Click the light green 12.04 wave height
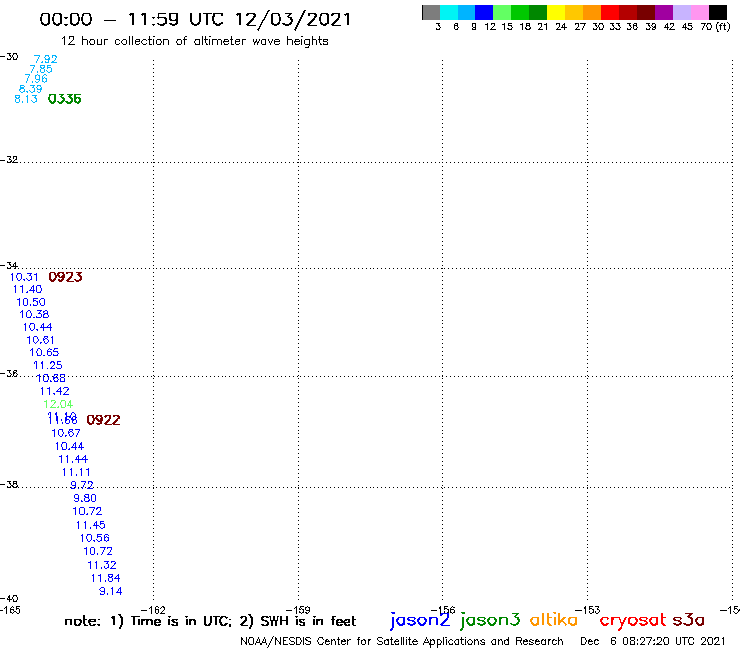The width and height of the screenshot is (740, 650). [58, 404]
